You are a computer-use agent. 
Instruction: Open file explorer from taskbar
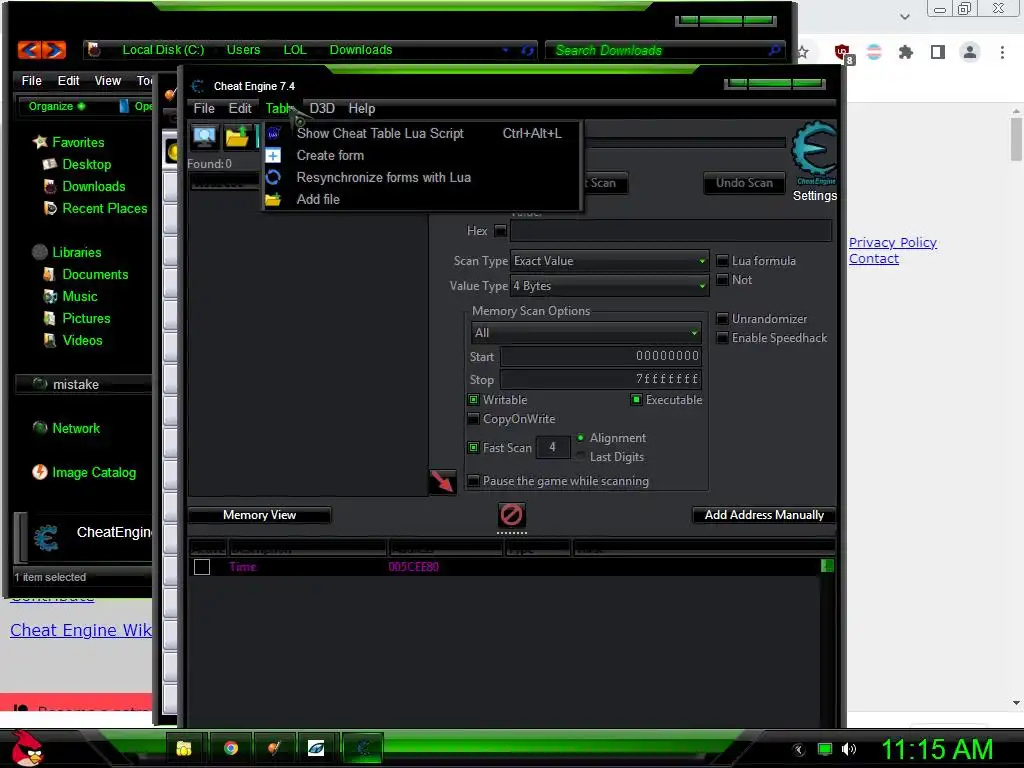184,748
